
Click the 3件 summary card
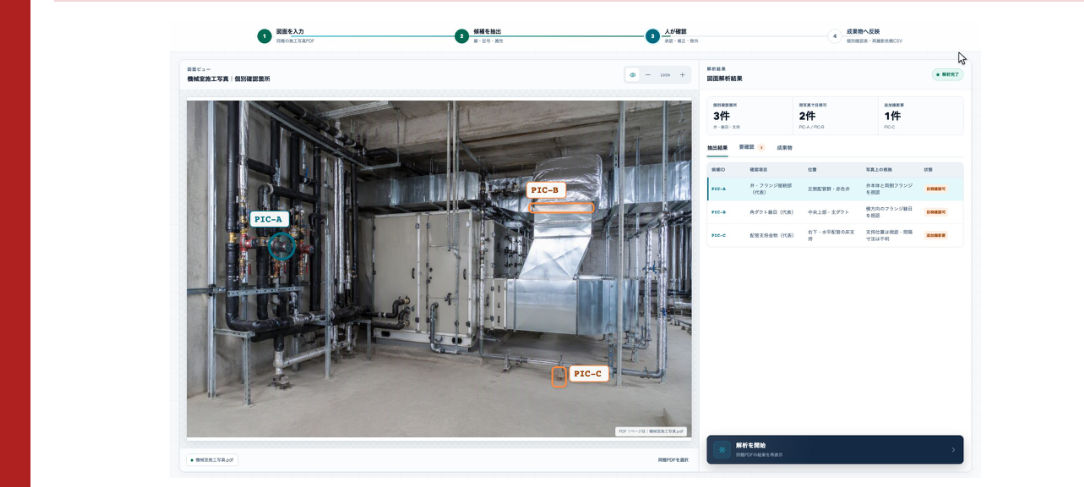tap(749, 116)
